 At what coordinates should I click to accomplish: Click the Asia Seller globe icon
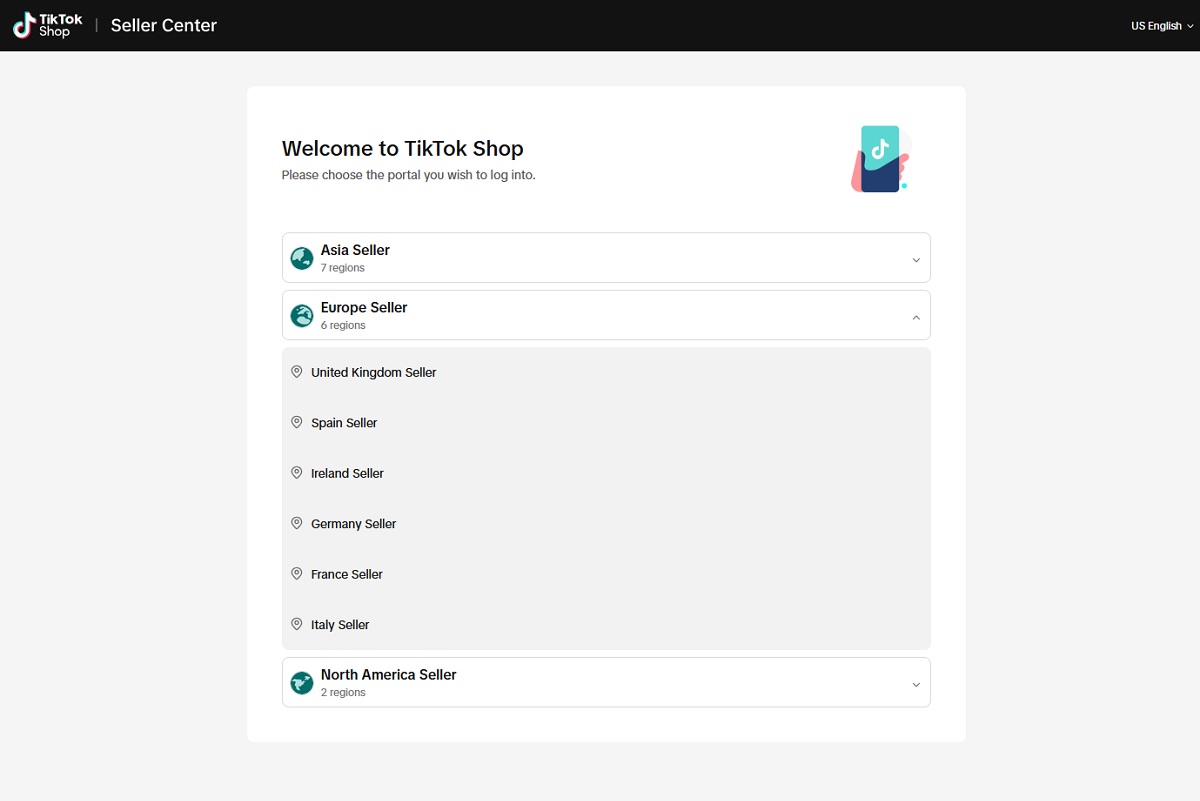(x=302, y=258)
